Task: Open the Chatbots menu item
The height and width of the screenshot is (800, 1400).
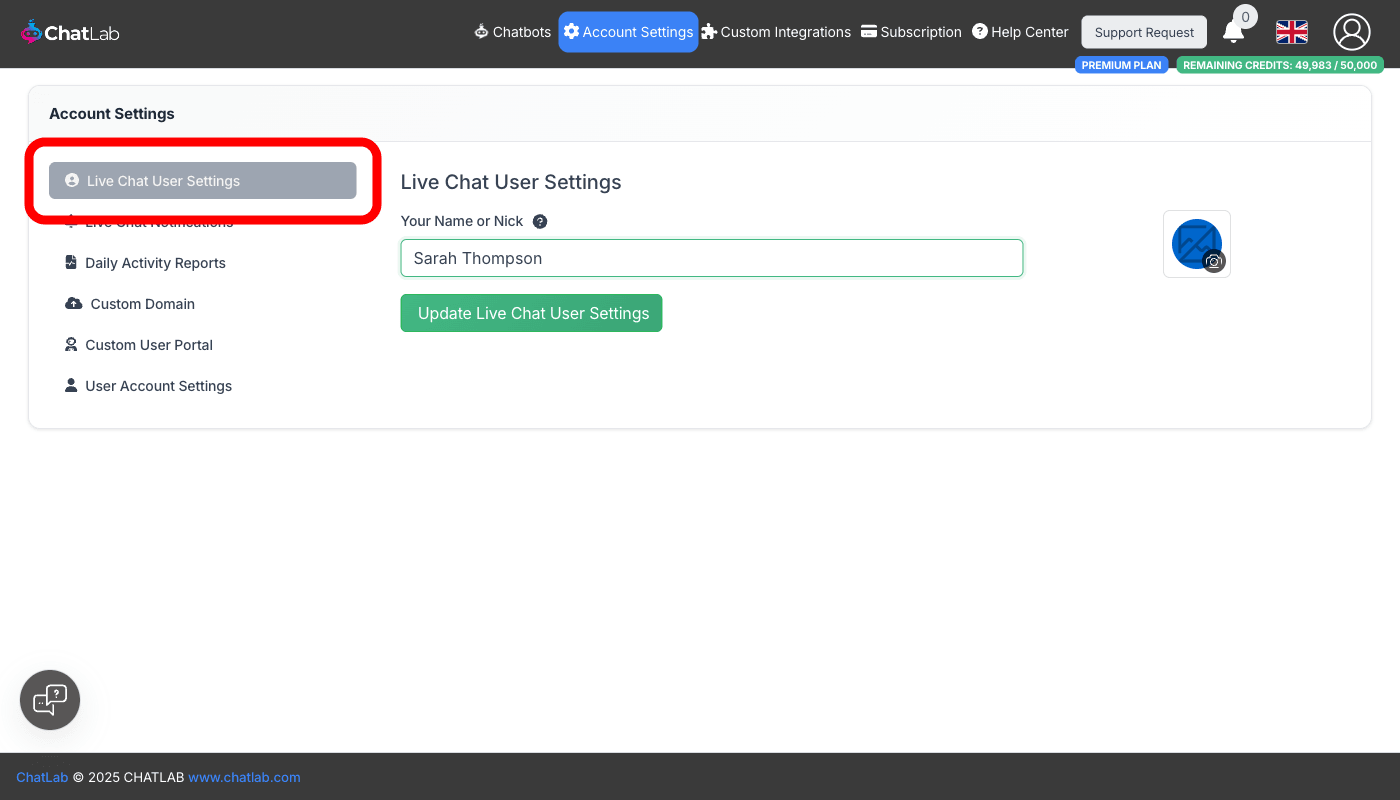Action: 512,32
